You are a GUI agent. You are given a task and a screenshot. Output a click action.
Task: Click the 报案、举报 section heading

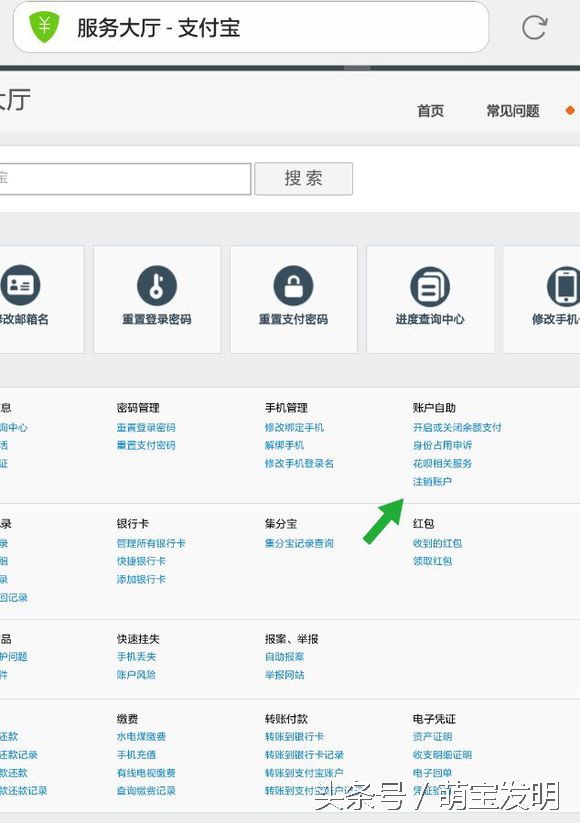coord(292,639)
